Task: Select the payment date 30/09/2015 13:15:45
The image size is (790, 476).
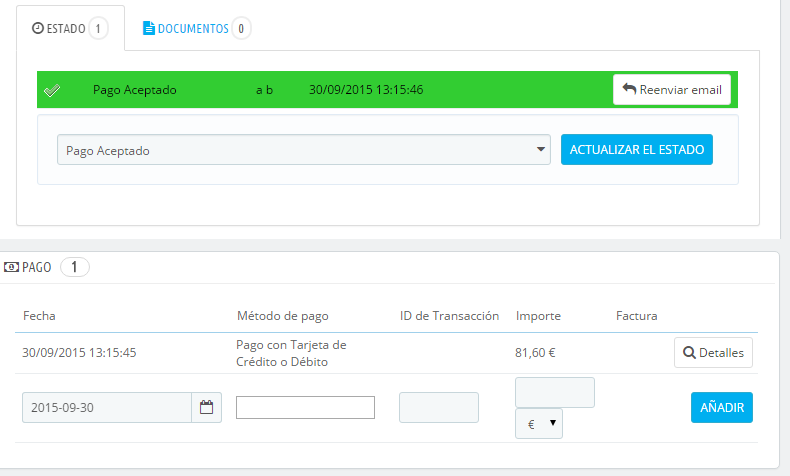Action: point(79,353)
